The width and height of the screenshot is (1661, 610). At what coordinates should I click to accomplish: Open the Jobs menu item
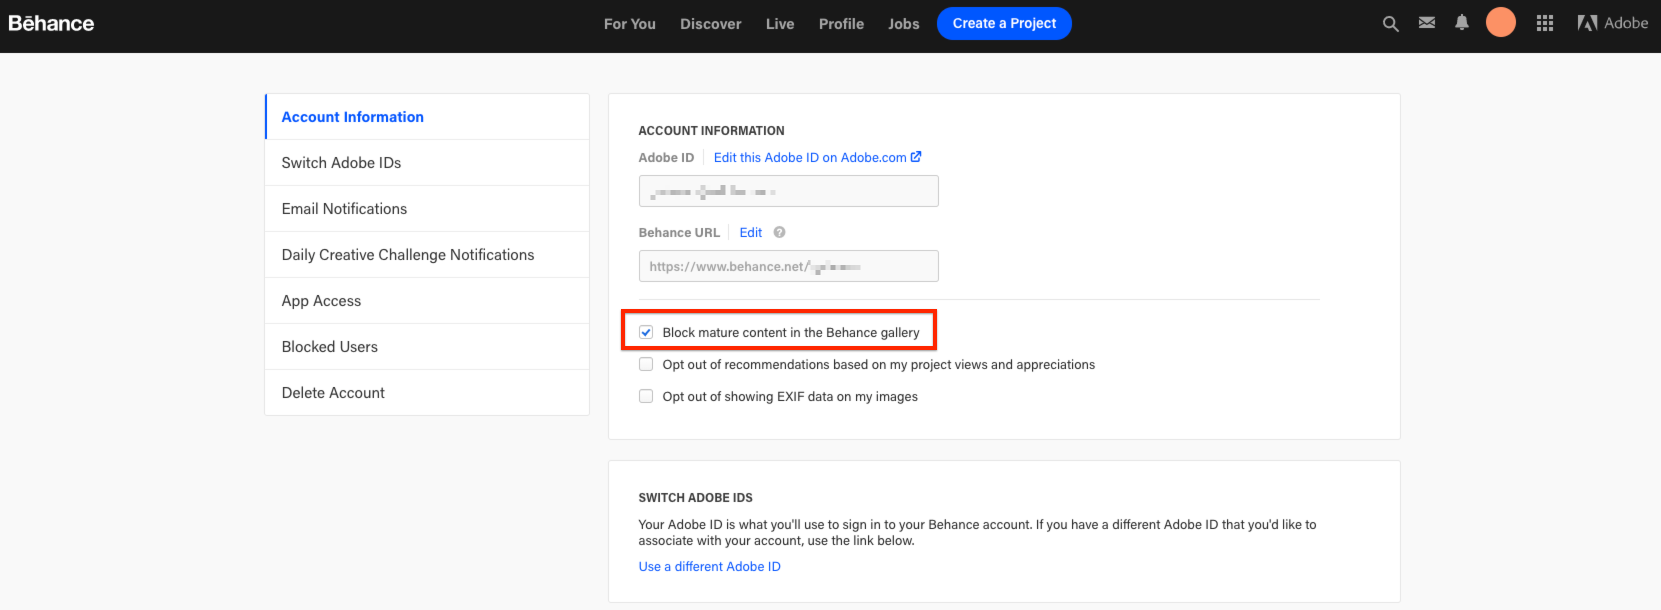[904, 24]
